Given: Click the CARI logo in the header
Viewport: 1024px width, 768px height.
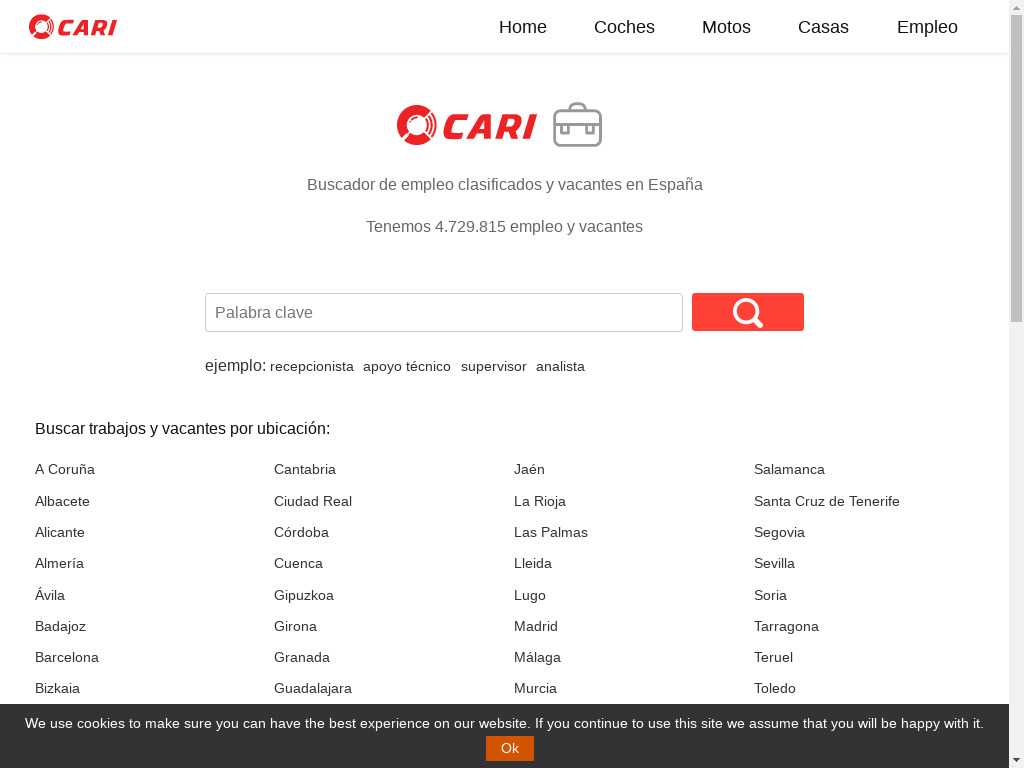Looking at the screenshot, I should coord(73,27).
